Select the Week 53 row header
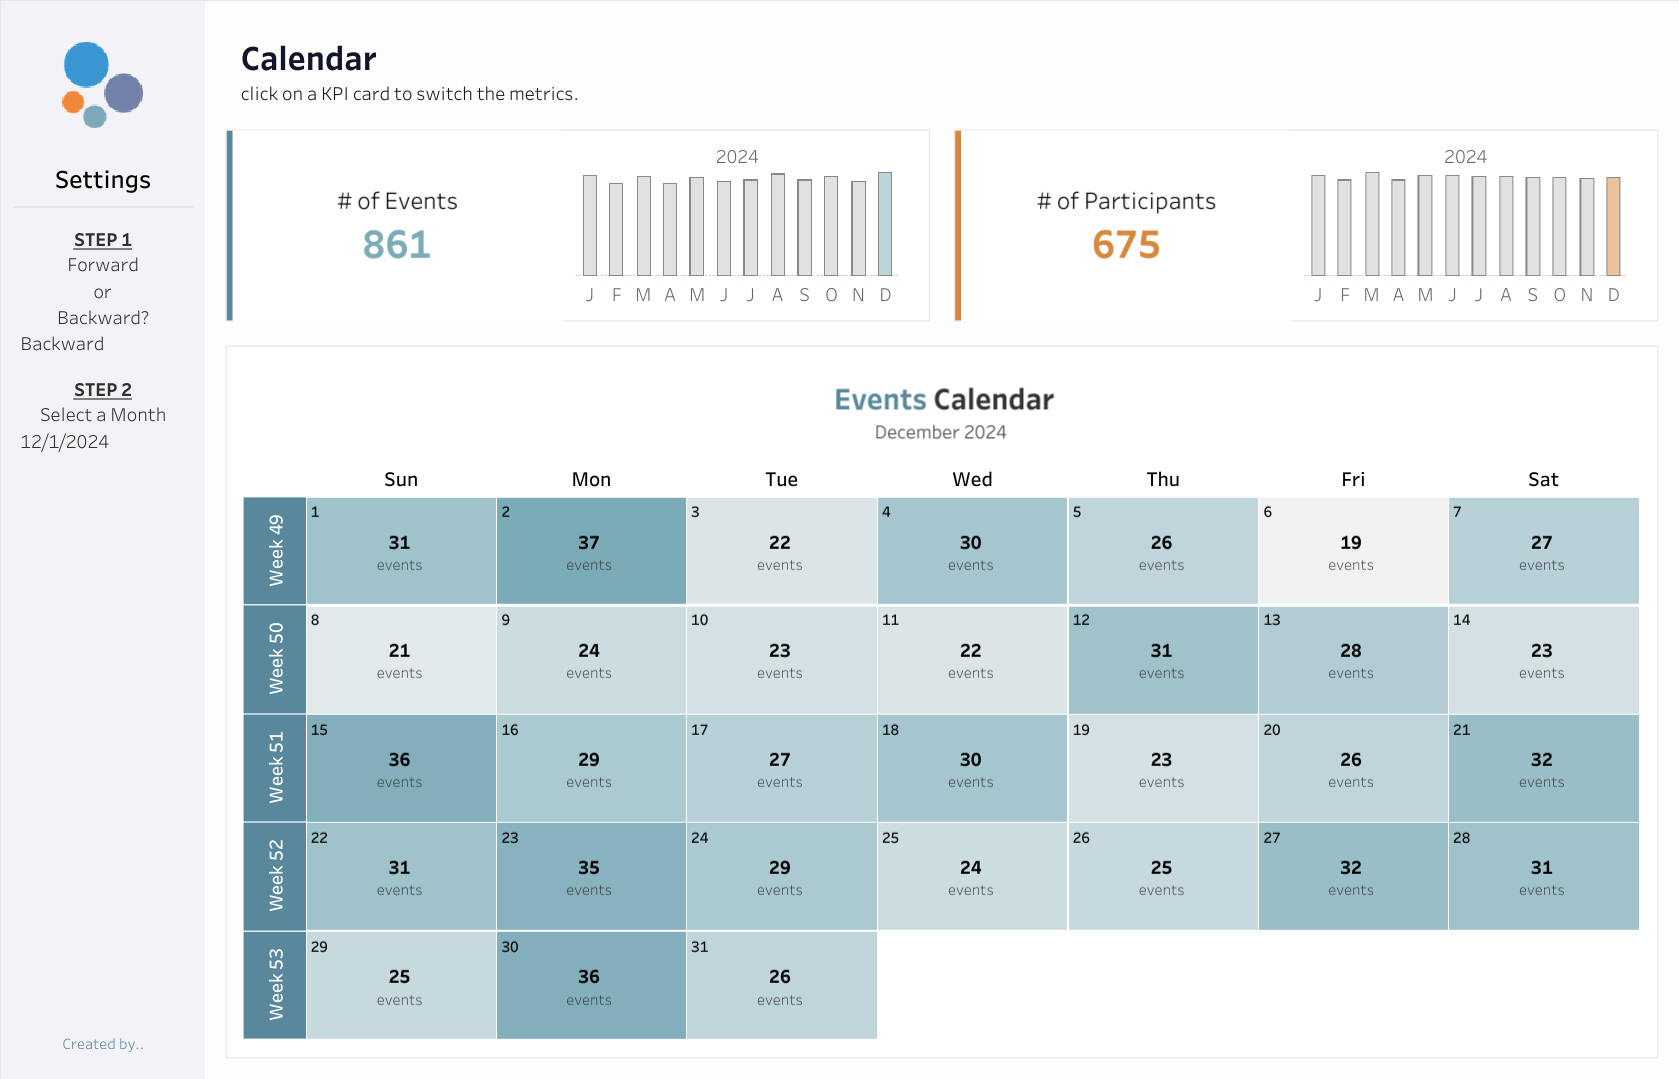The height and width of the screenshot is (1079, 1679). tap(275, 985)
